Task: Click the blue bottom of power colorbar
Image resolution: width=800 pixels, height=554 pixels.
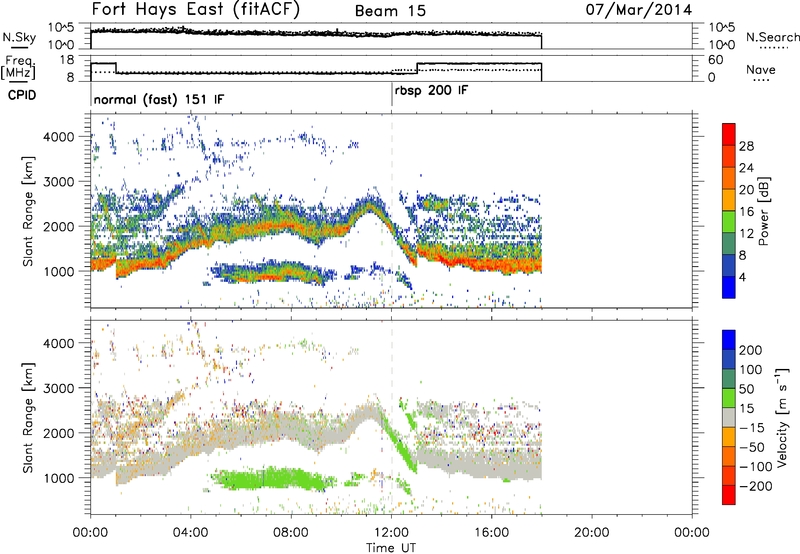Action: point(729,287)
